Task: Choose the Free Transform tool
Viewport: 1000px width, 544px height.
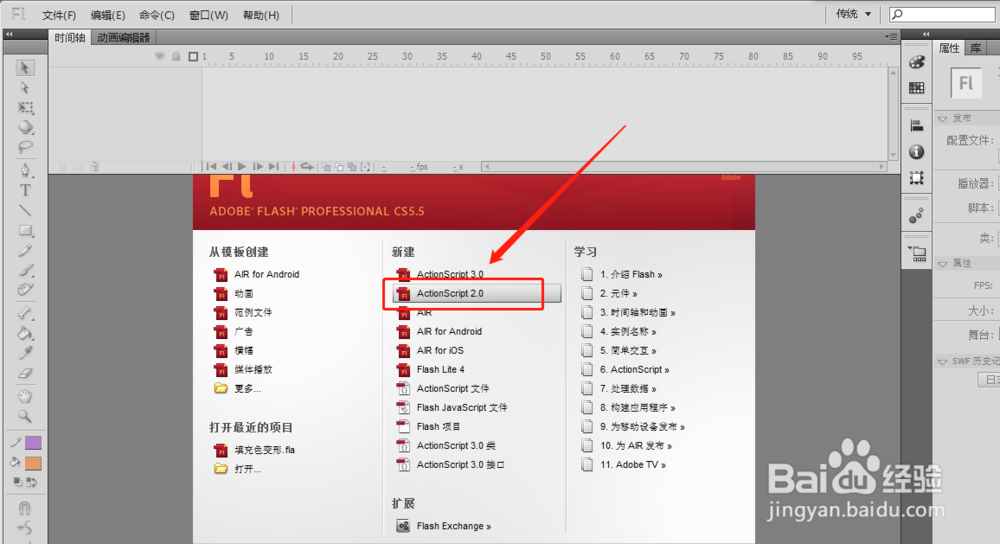Action: tap(25, 107)
